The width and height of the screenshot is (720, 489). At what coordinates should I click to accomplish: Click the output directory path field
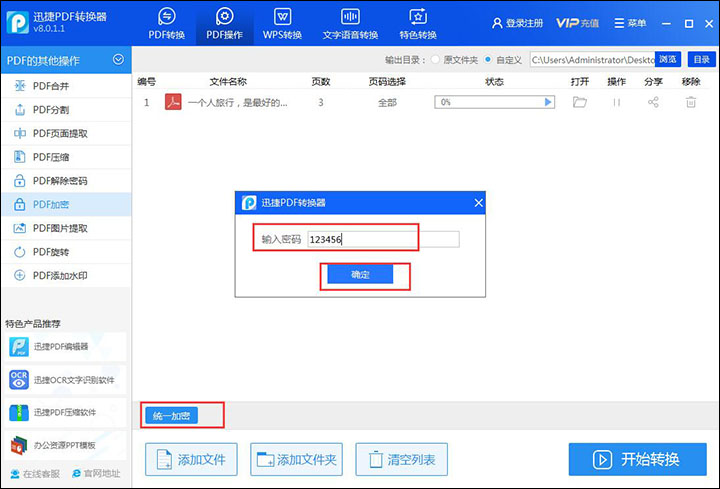point(592,60)
